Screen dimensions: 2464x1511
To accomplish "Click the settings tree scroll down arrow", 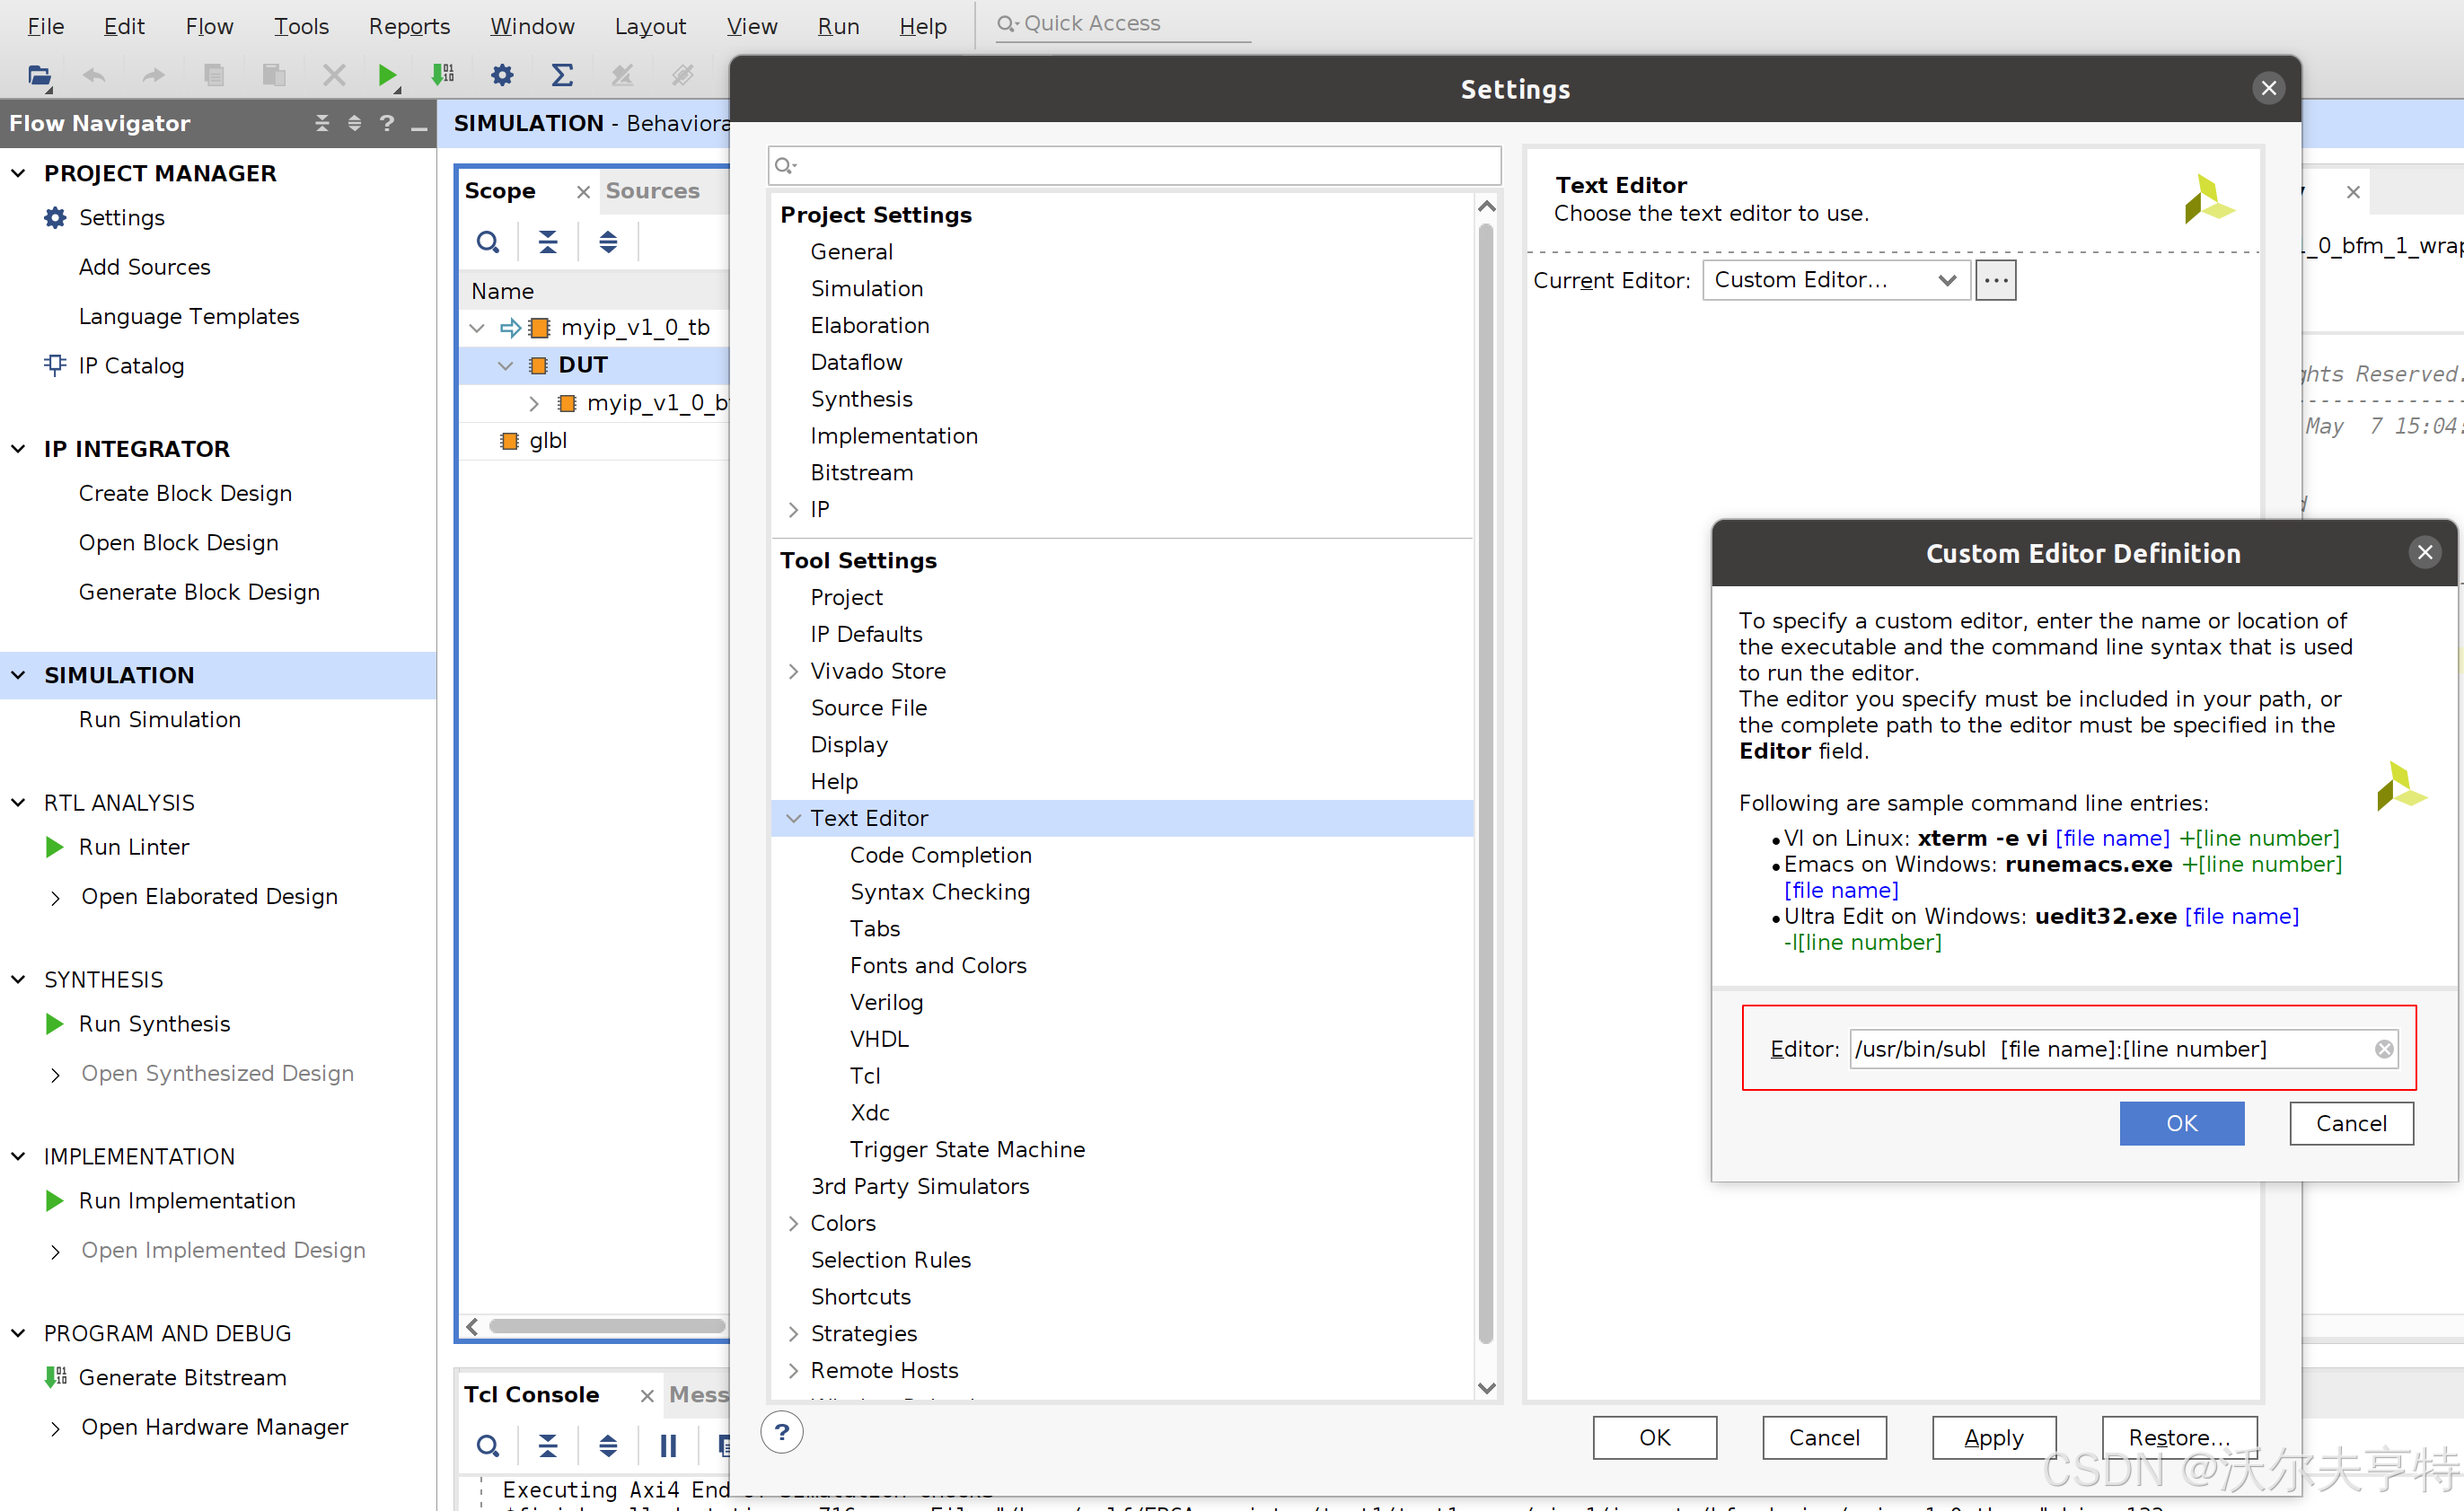I will point(1486,1388).
